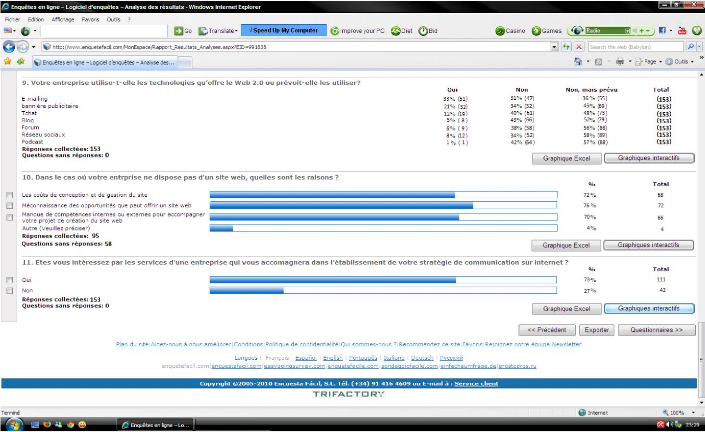Open the Outils menu in menu bar
Screen dimensions: 705x432
113,19
